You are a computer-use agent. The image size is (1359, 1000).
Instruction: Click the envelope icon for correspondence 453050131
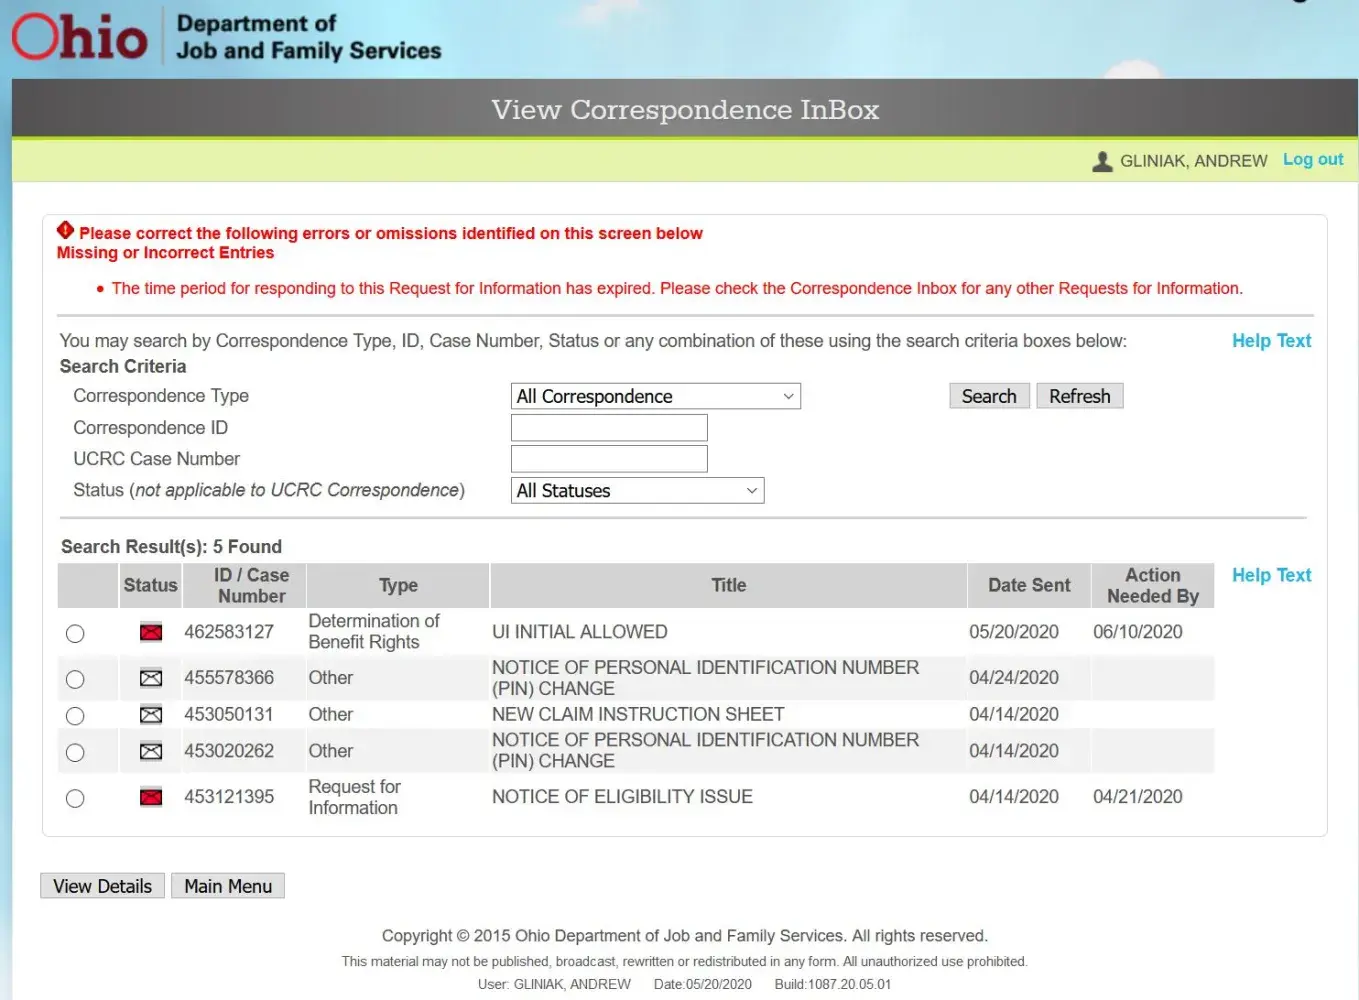(151, 715)
